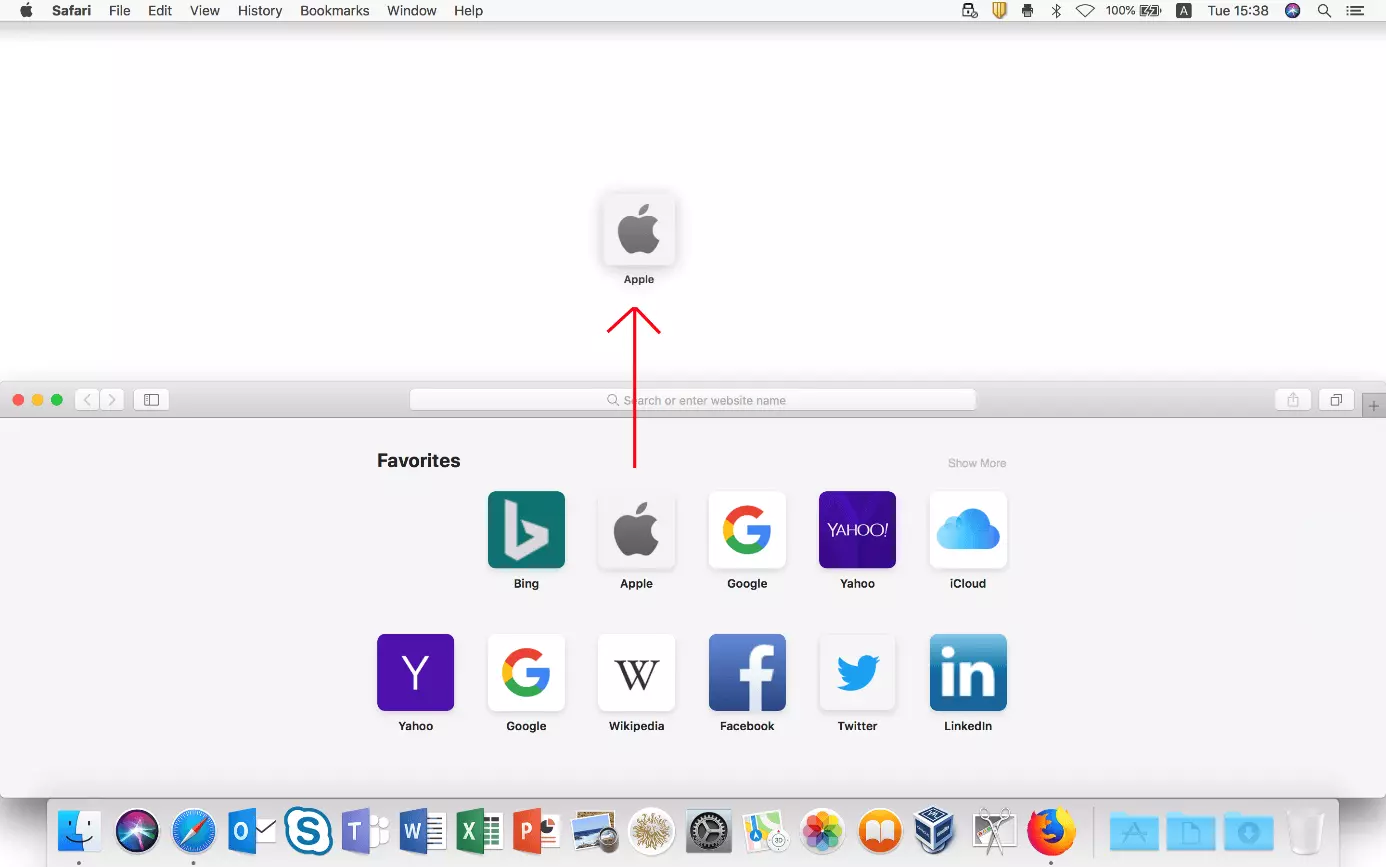Open Spotlight search magnifier in menu bar

[1324, 11]
